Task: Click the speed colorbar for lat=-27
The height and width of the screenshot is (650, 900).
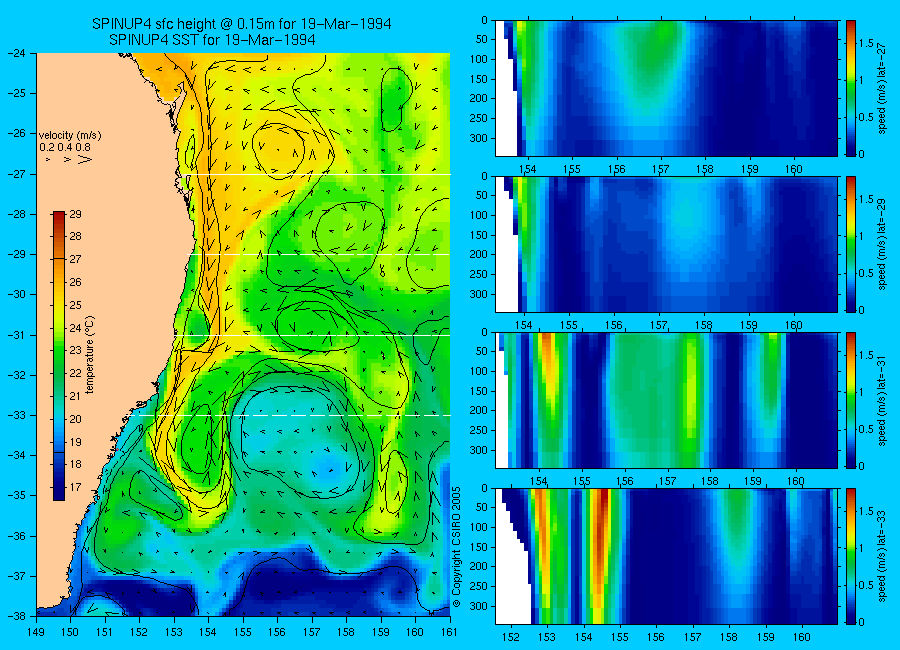Action: [x=850, y=88]
